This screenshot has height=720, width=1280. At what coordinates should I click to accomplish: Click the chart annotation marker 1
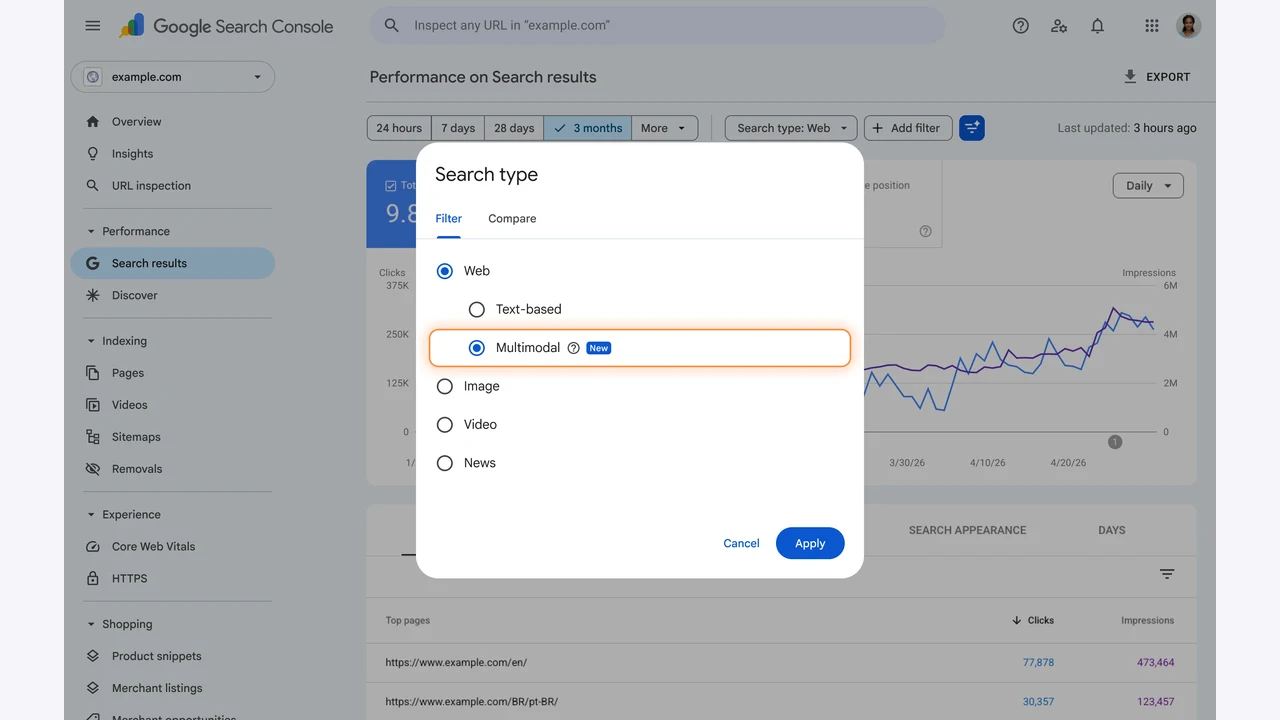[1115, 442]
